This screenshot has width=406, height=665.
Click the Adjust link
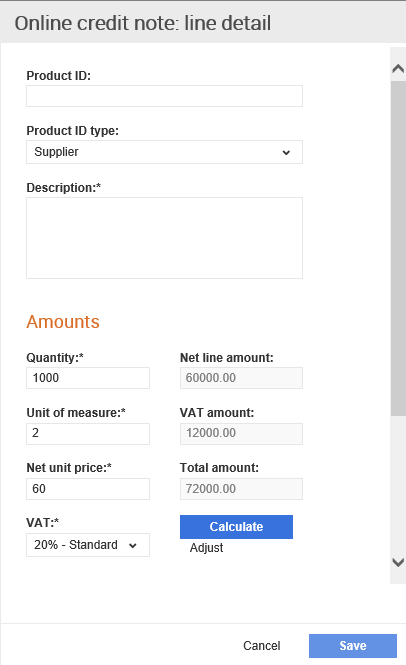pos(206,548)
